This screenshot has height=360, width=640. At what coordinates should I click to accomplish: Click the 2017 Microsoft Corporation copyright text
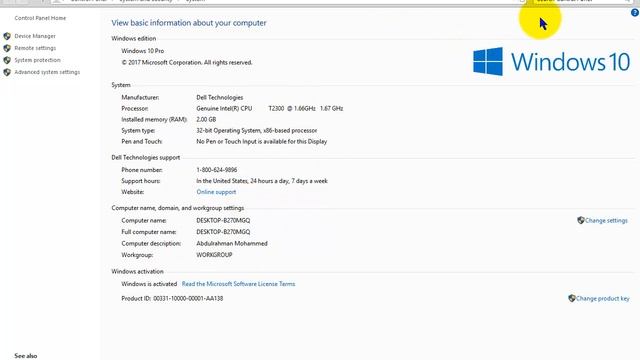187,62
